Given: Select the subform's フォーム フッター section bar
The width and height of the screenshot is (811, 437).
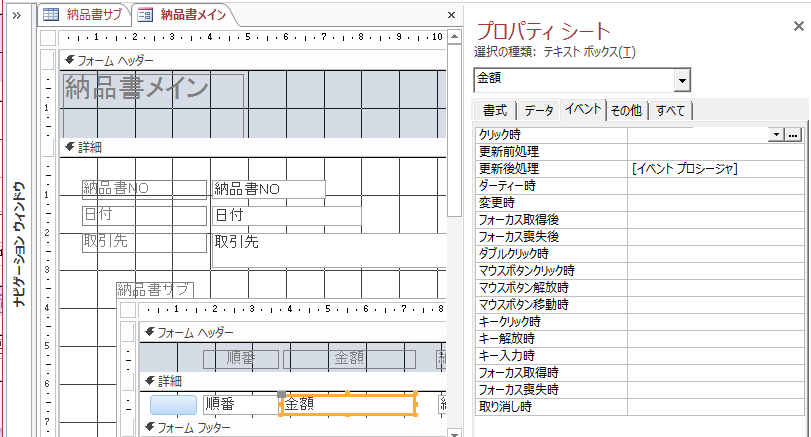Looking at the screenshot, I should tap(290, 428).
